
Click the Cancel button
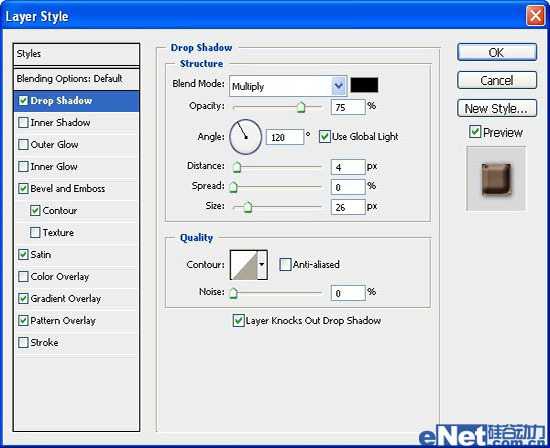click(497, 81)
